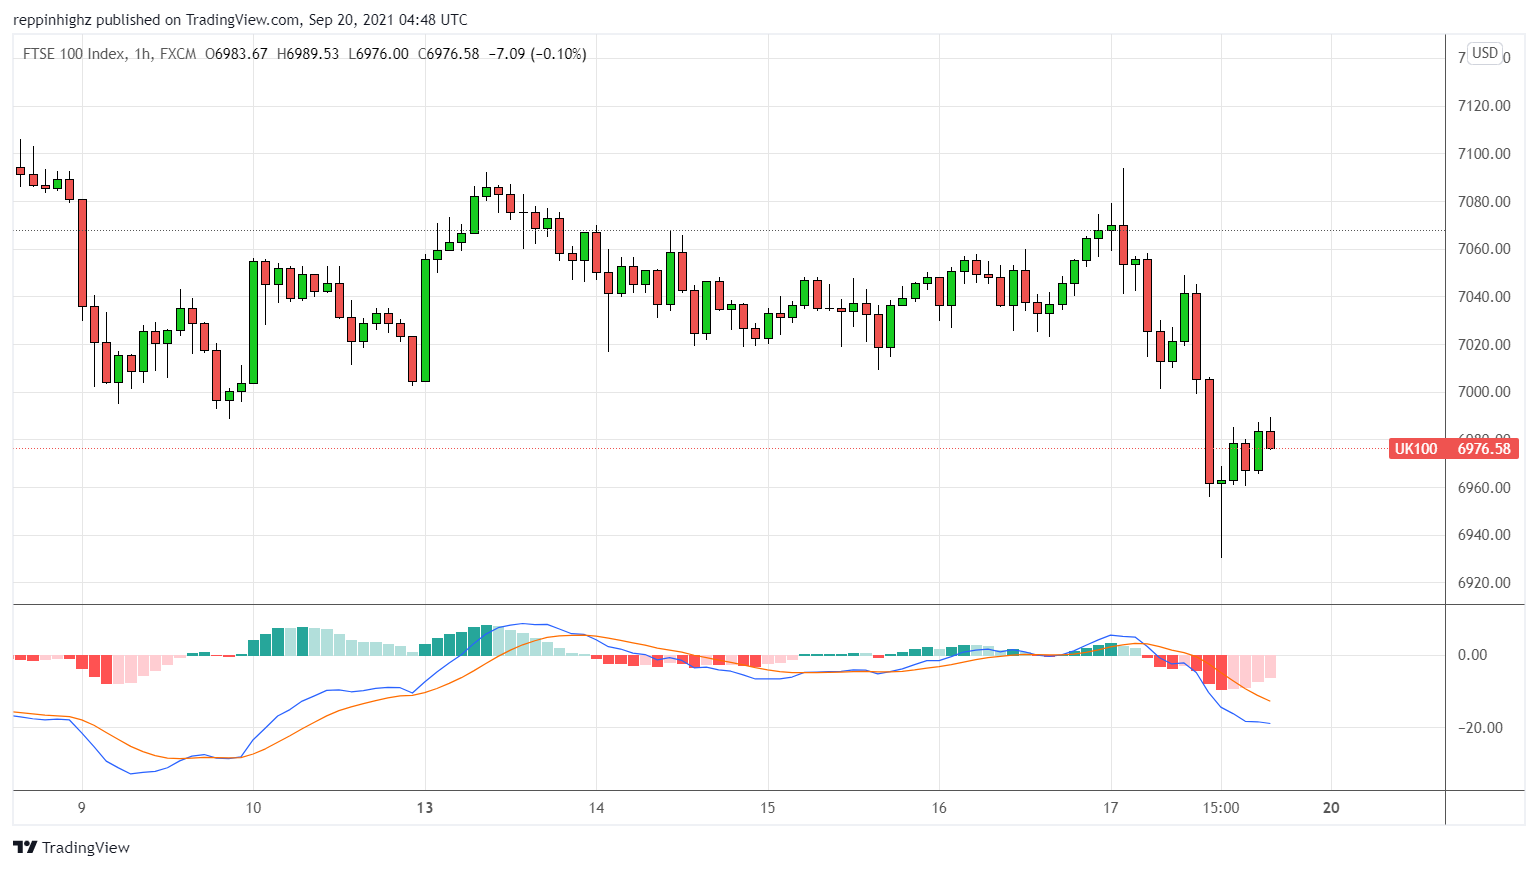
Task: Click the close value C6976.58
Action: click(448, 54)
